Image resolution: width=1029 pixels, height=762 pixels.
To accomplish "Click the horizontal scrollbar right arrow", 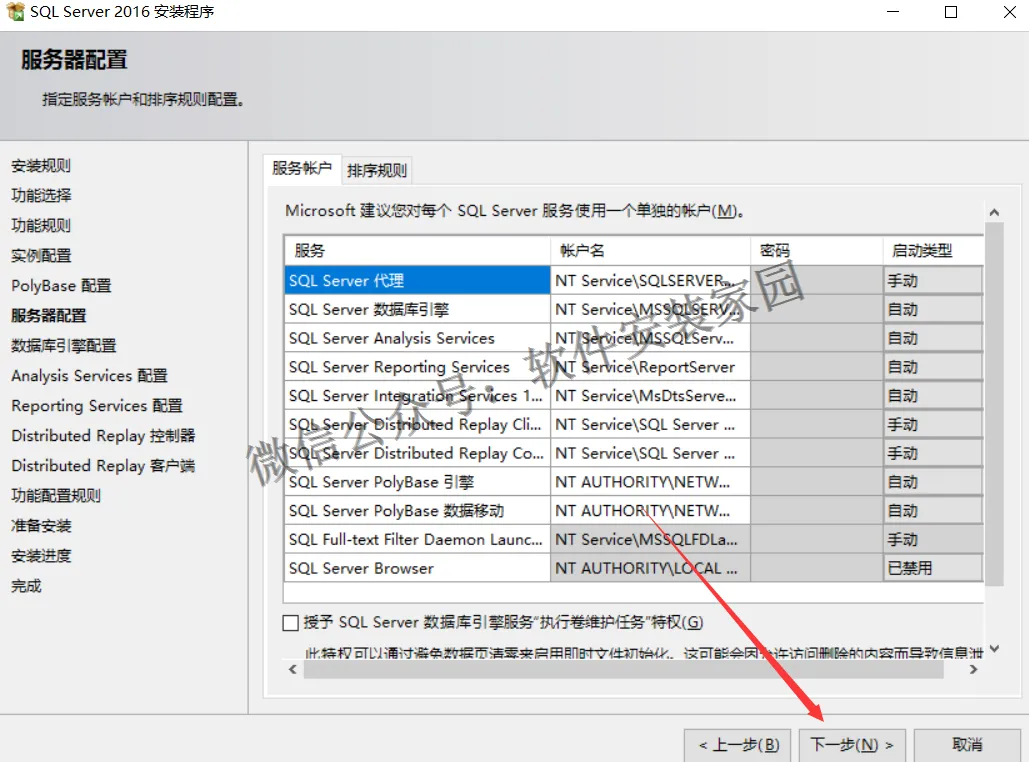I will (x=974, y=669).
